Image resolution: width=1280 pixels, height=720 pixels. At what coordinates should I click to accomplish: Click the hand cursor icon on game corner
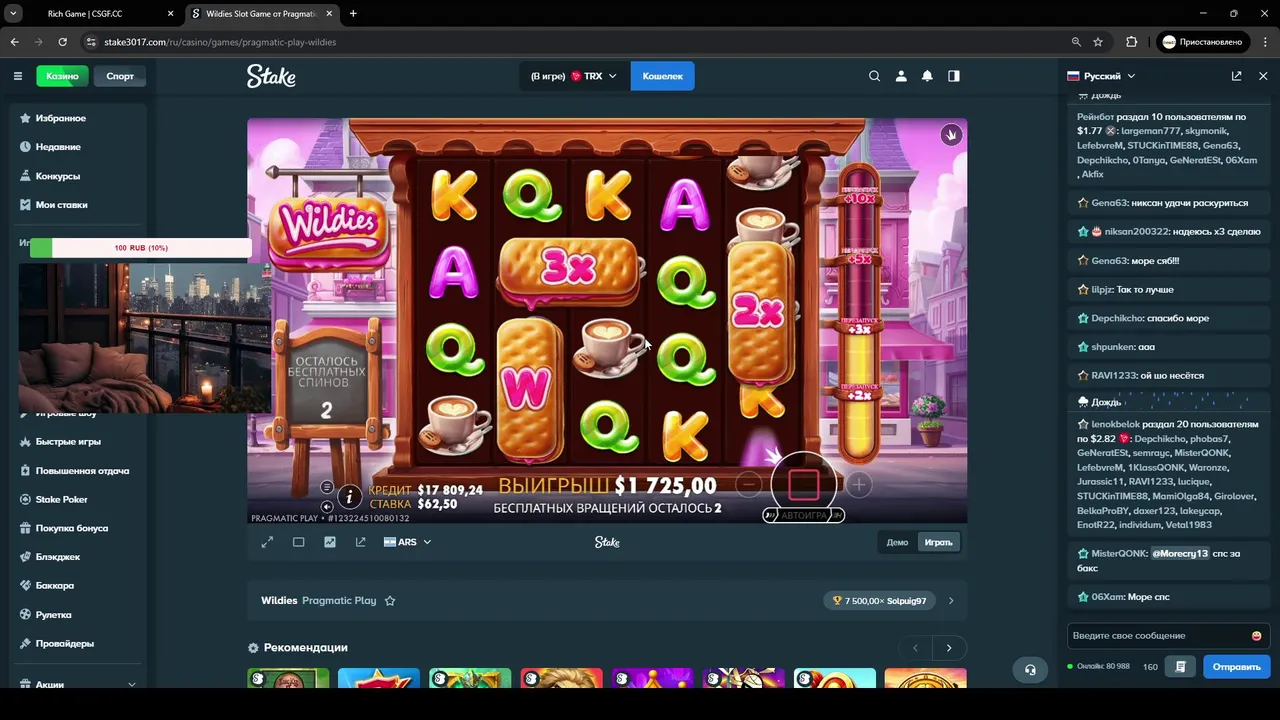[951, 134]
